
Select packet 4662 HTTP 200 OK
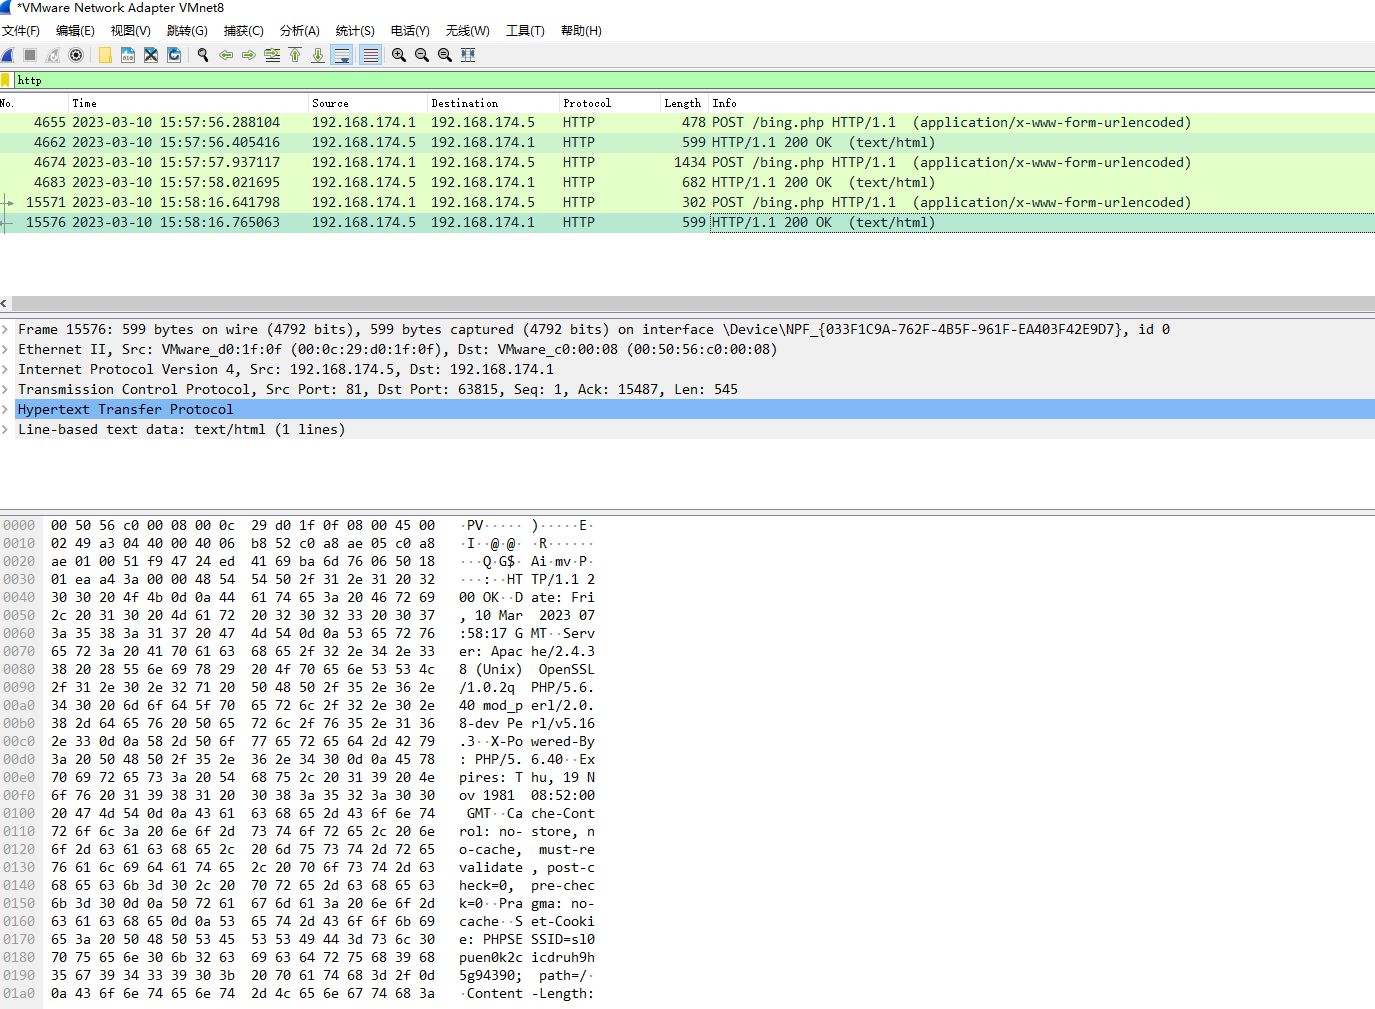[687, 142]
